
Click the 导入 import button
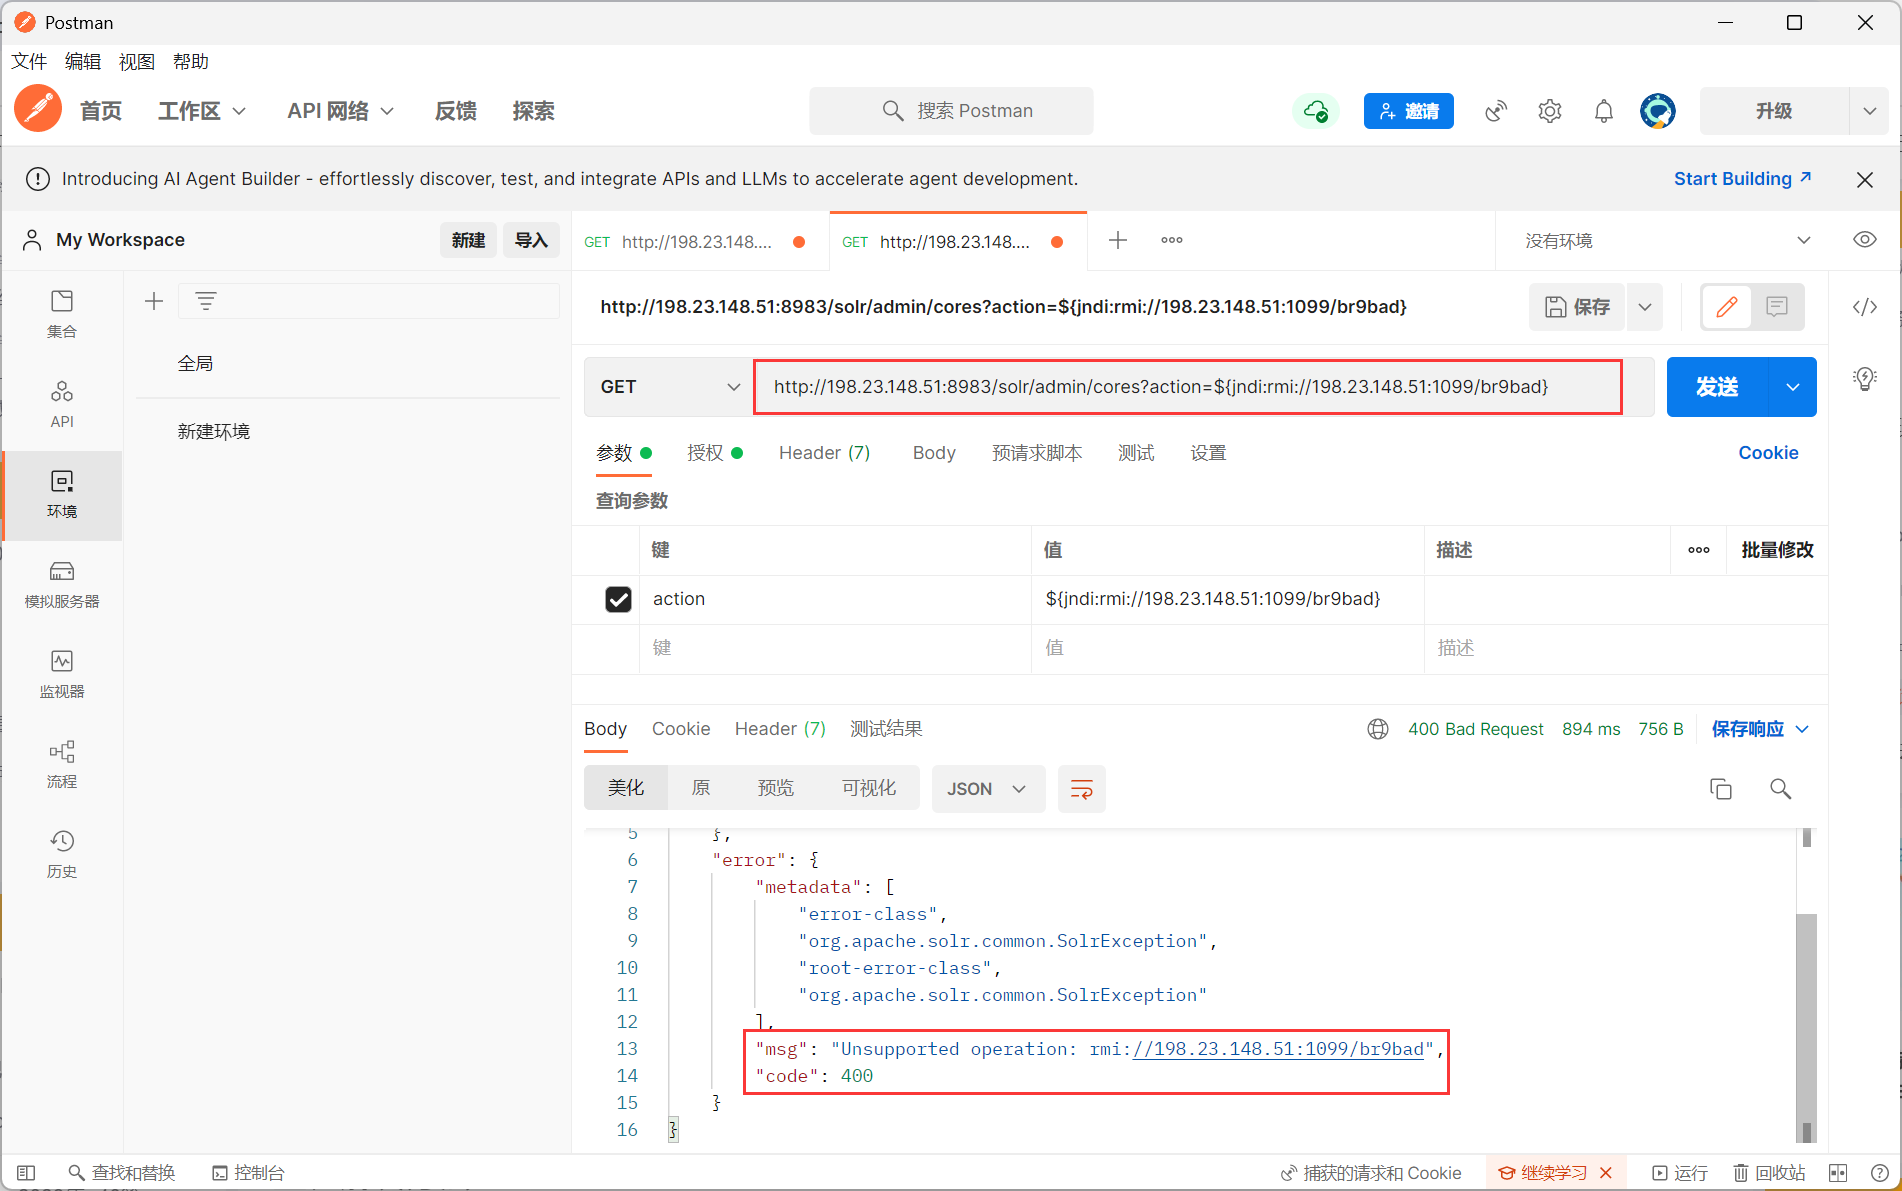click(x=531, y=240)
